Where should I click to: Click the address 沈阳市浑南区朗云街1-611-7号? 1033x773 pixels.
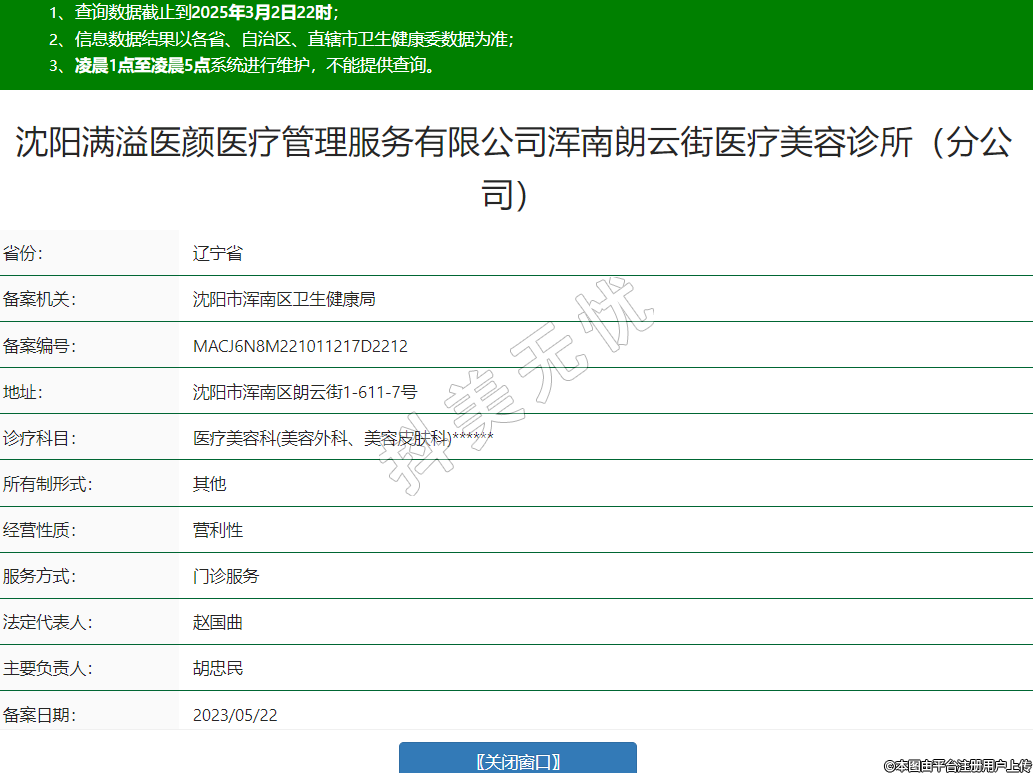[x=305, y=393]
